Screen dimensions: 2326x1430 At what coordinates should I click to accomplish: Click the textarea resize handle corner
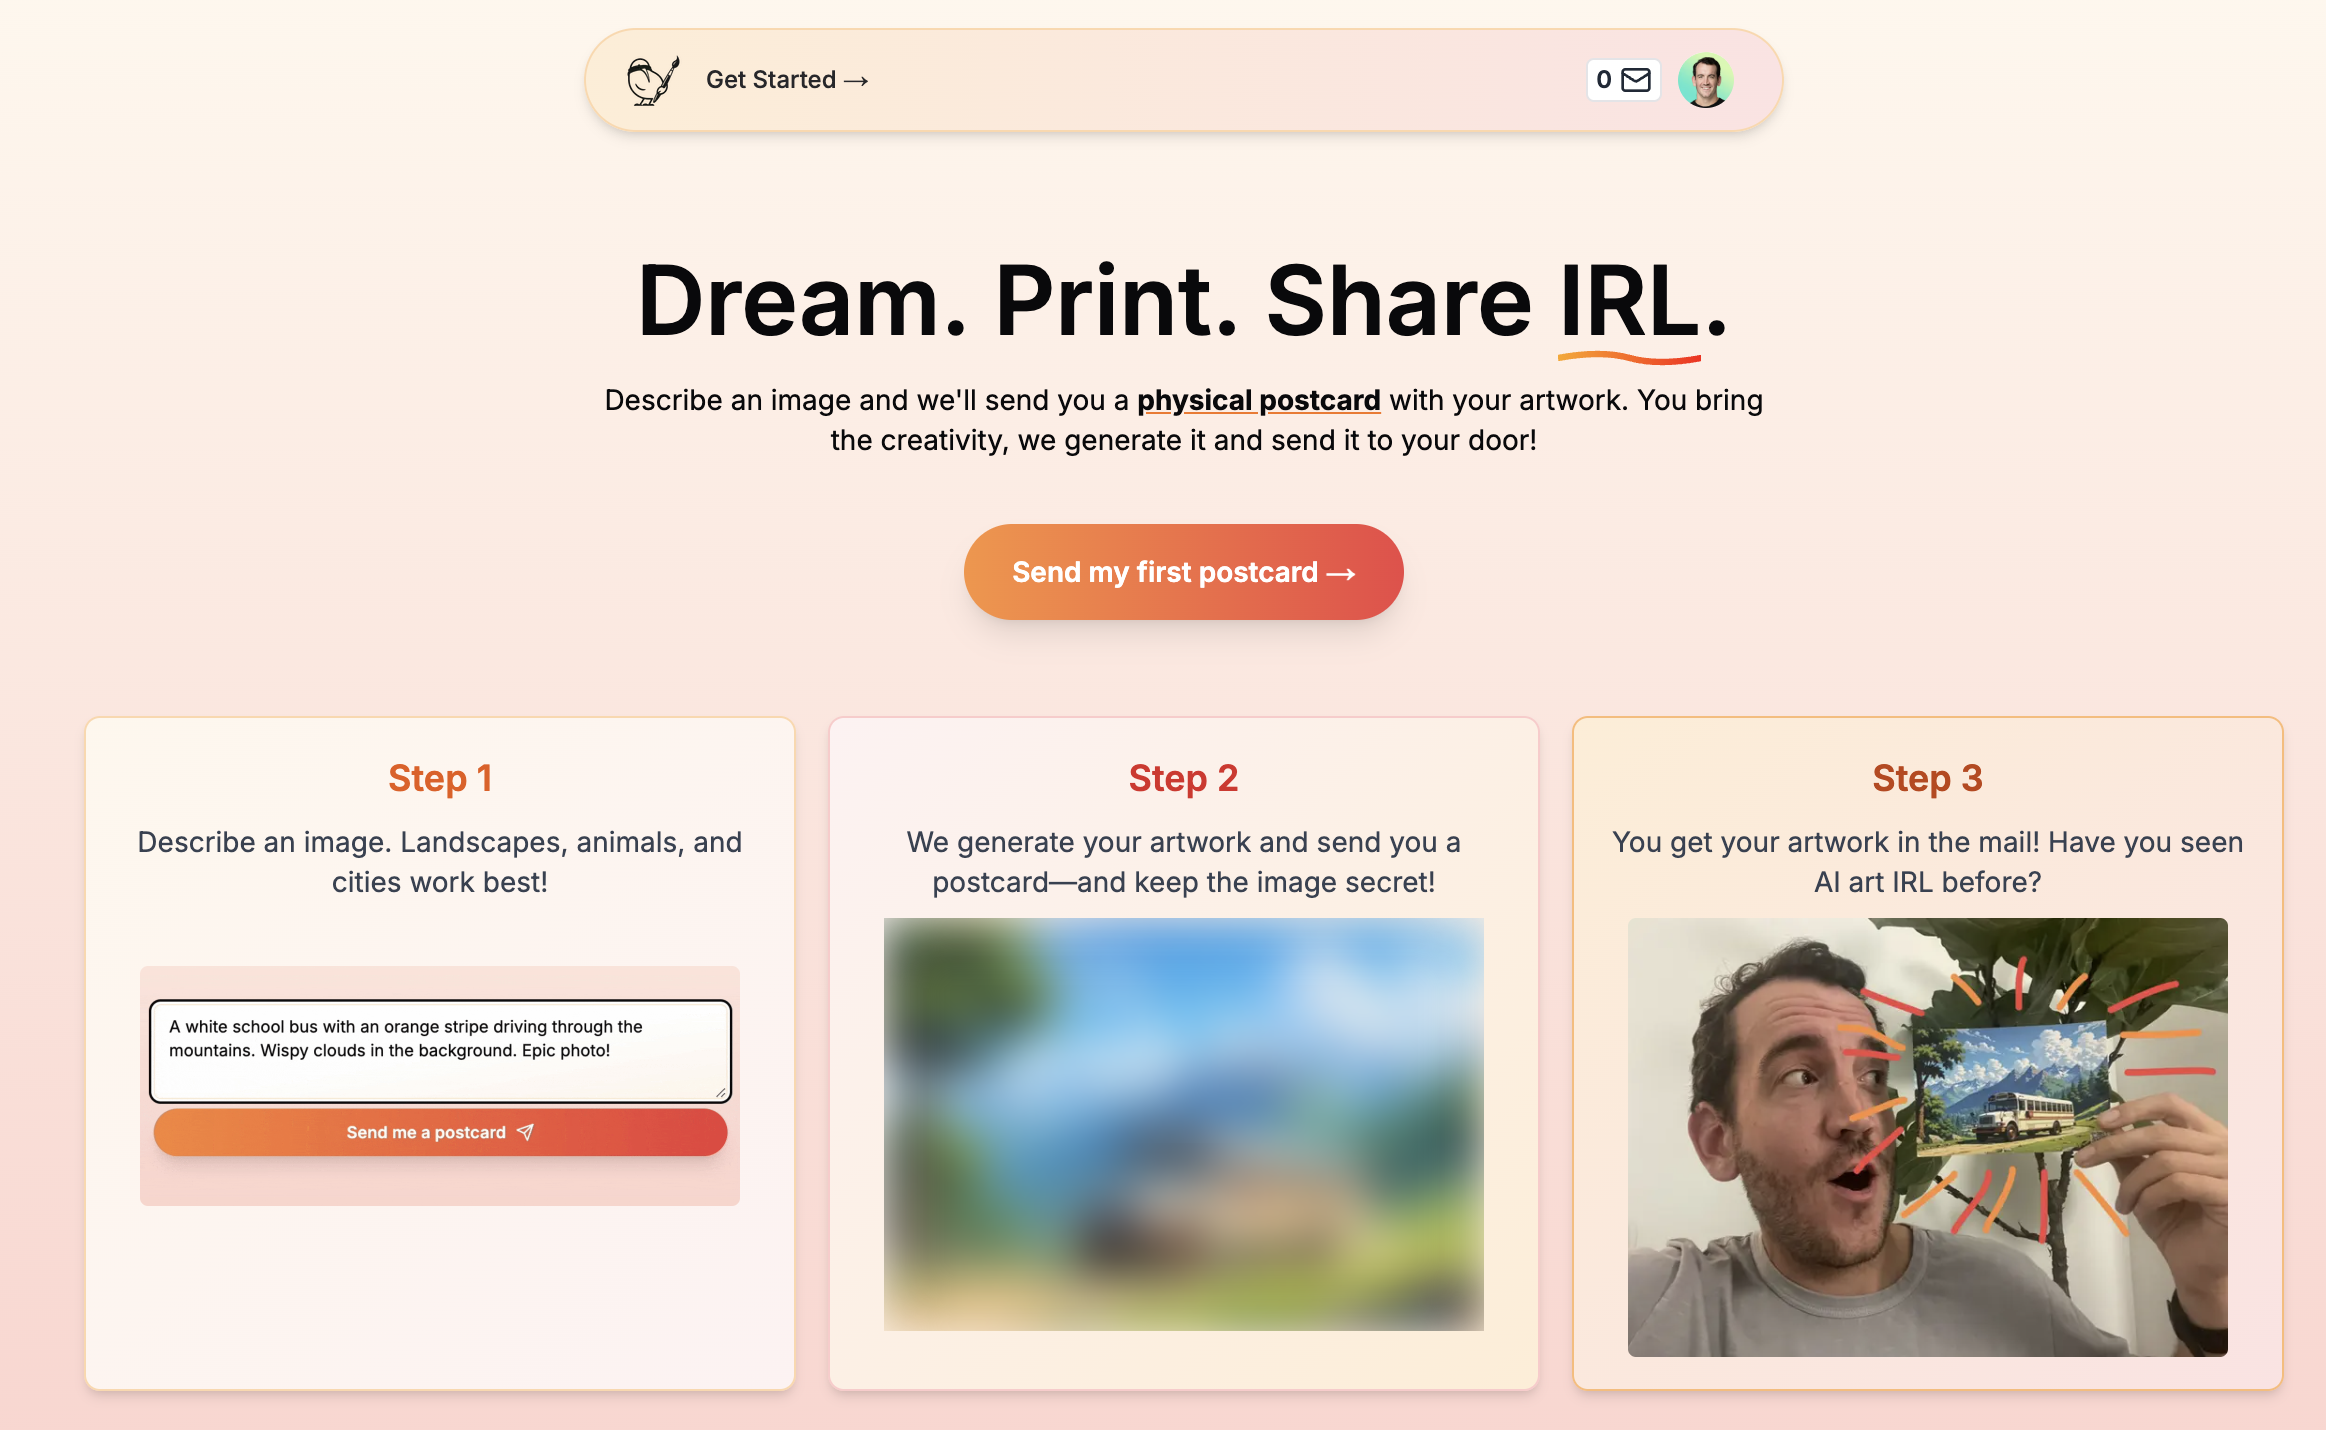tap(721, 1092)
